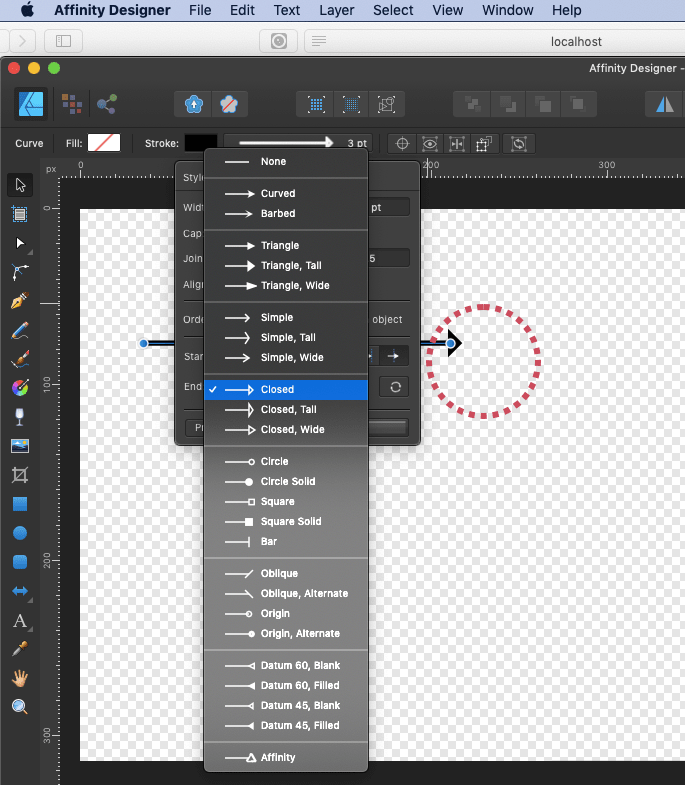Open the Stroke color swatch
685x785 pixels.
[x=200, y=144]
